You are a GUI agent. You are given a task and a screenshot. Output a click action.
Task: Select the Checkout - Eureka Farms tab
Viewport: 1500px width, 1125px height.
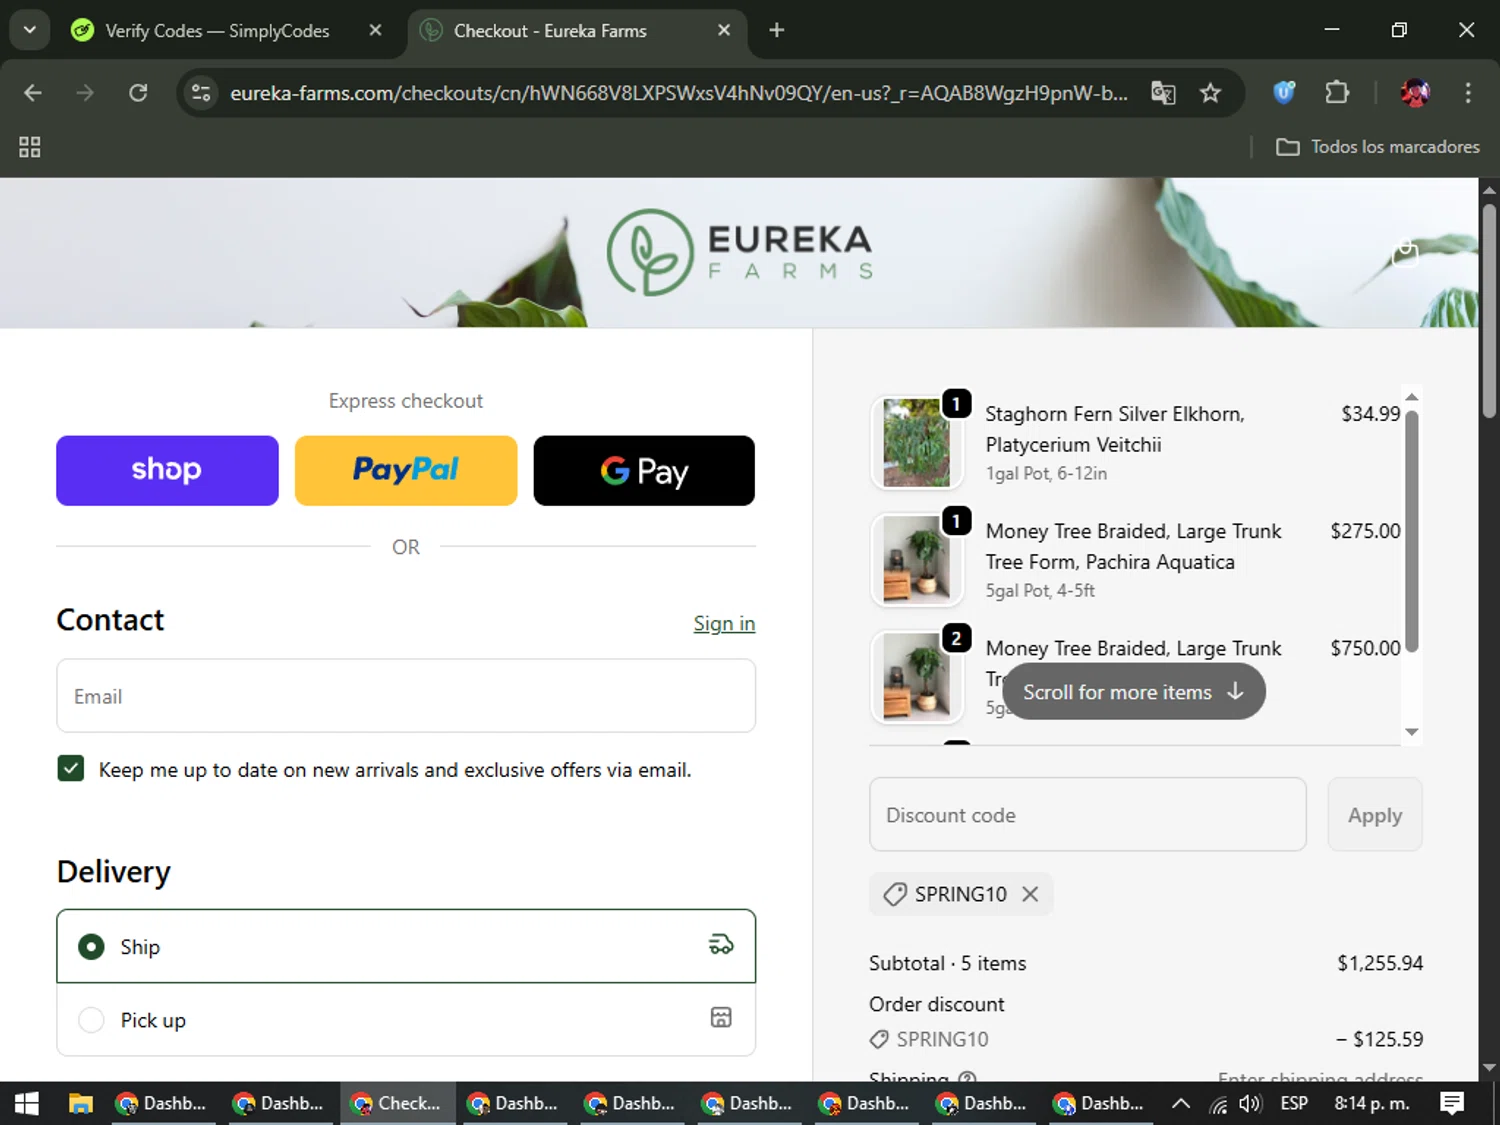pyautogui.click(x=575, y=30)
